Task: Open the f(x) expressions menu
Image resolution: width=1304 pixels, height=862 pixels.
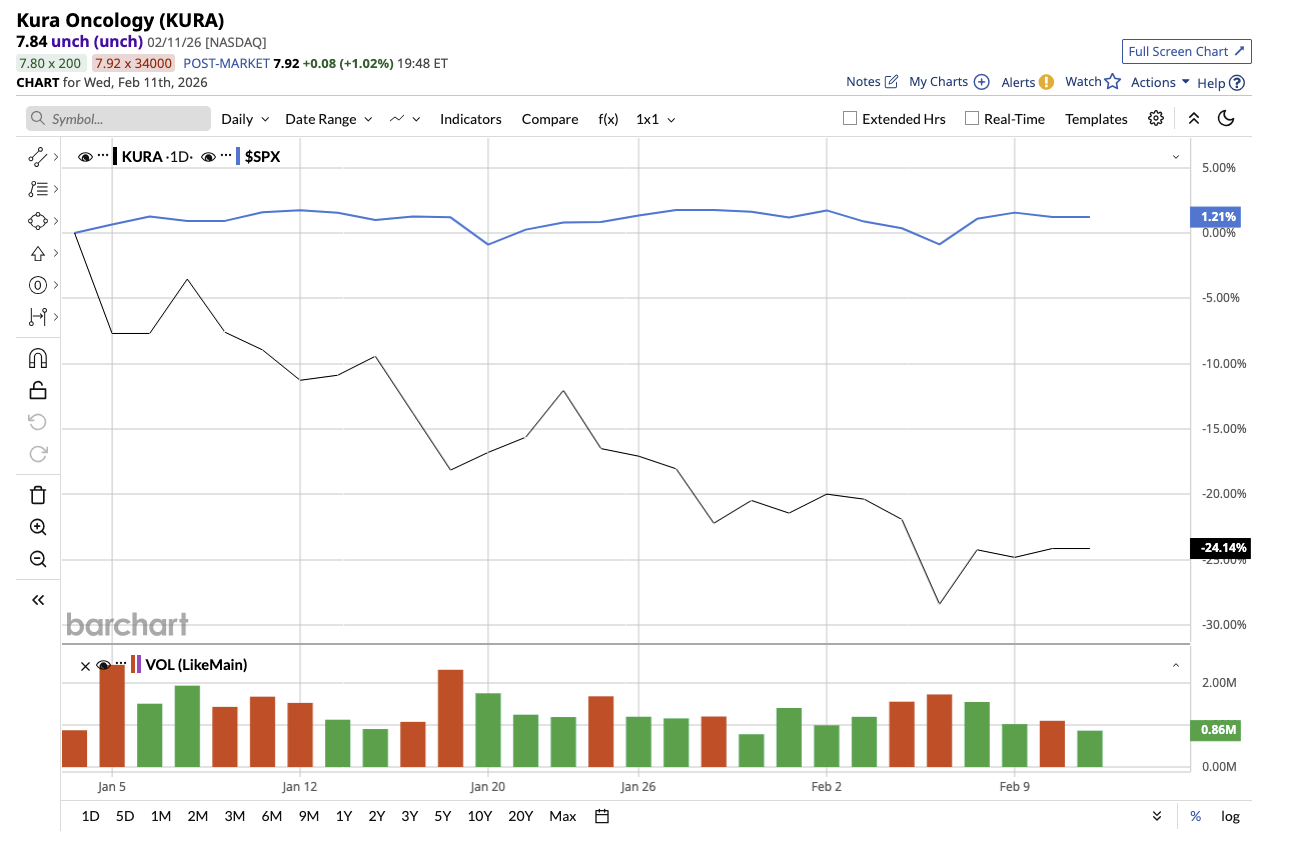Action: [x=608, y=119]
